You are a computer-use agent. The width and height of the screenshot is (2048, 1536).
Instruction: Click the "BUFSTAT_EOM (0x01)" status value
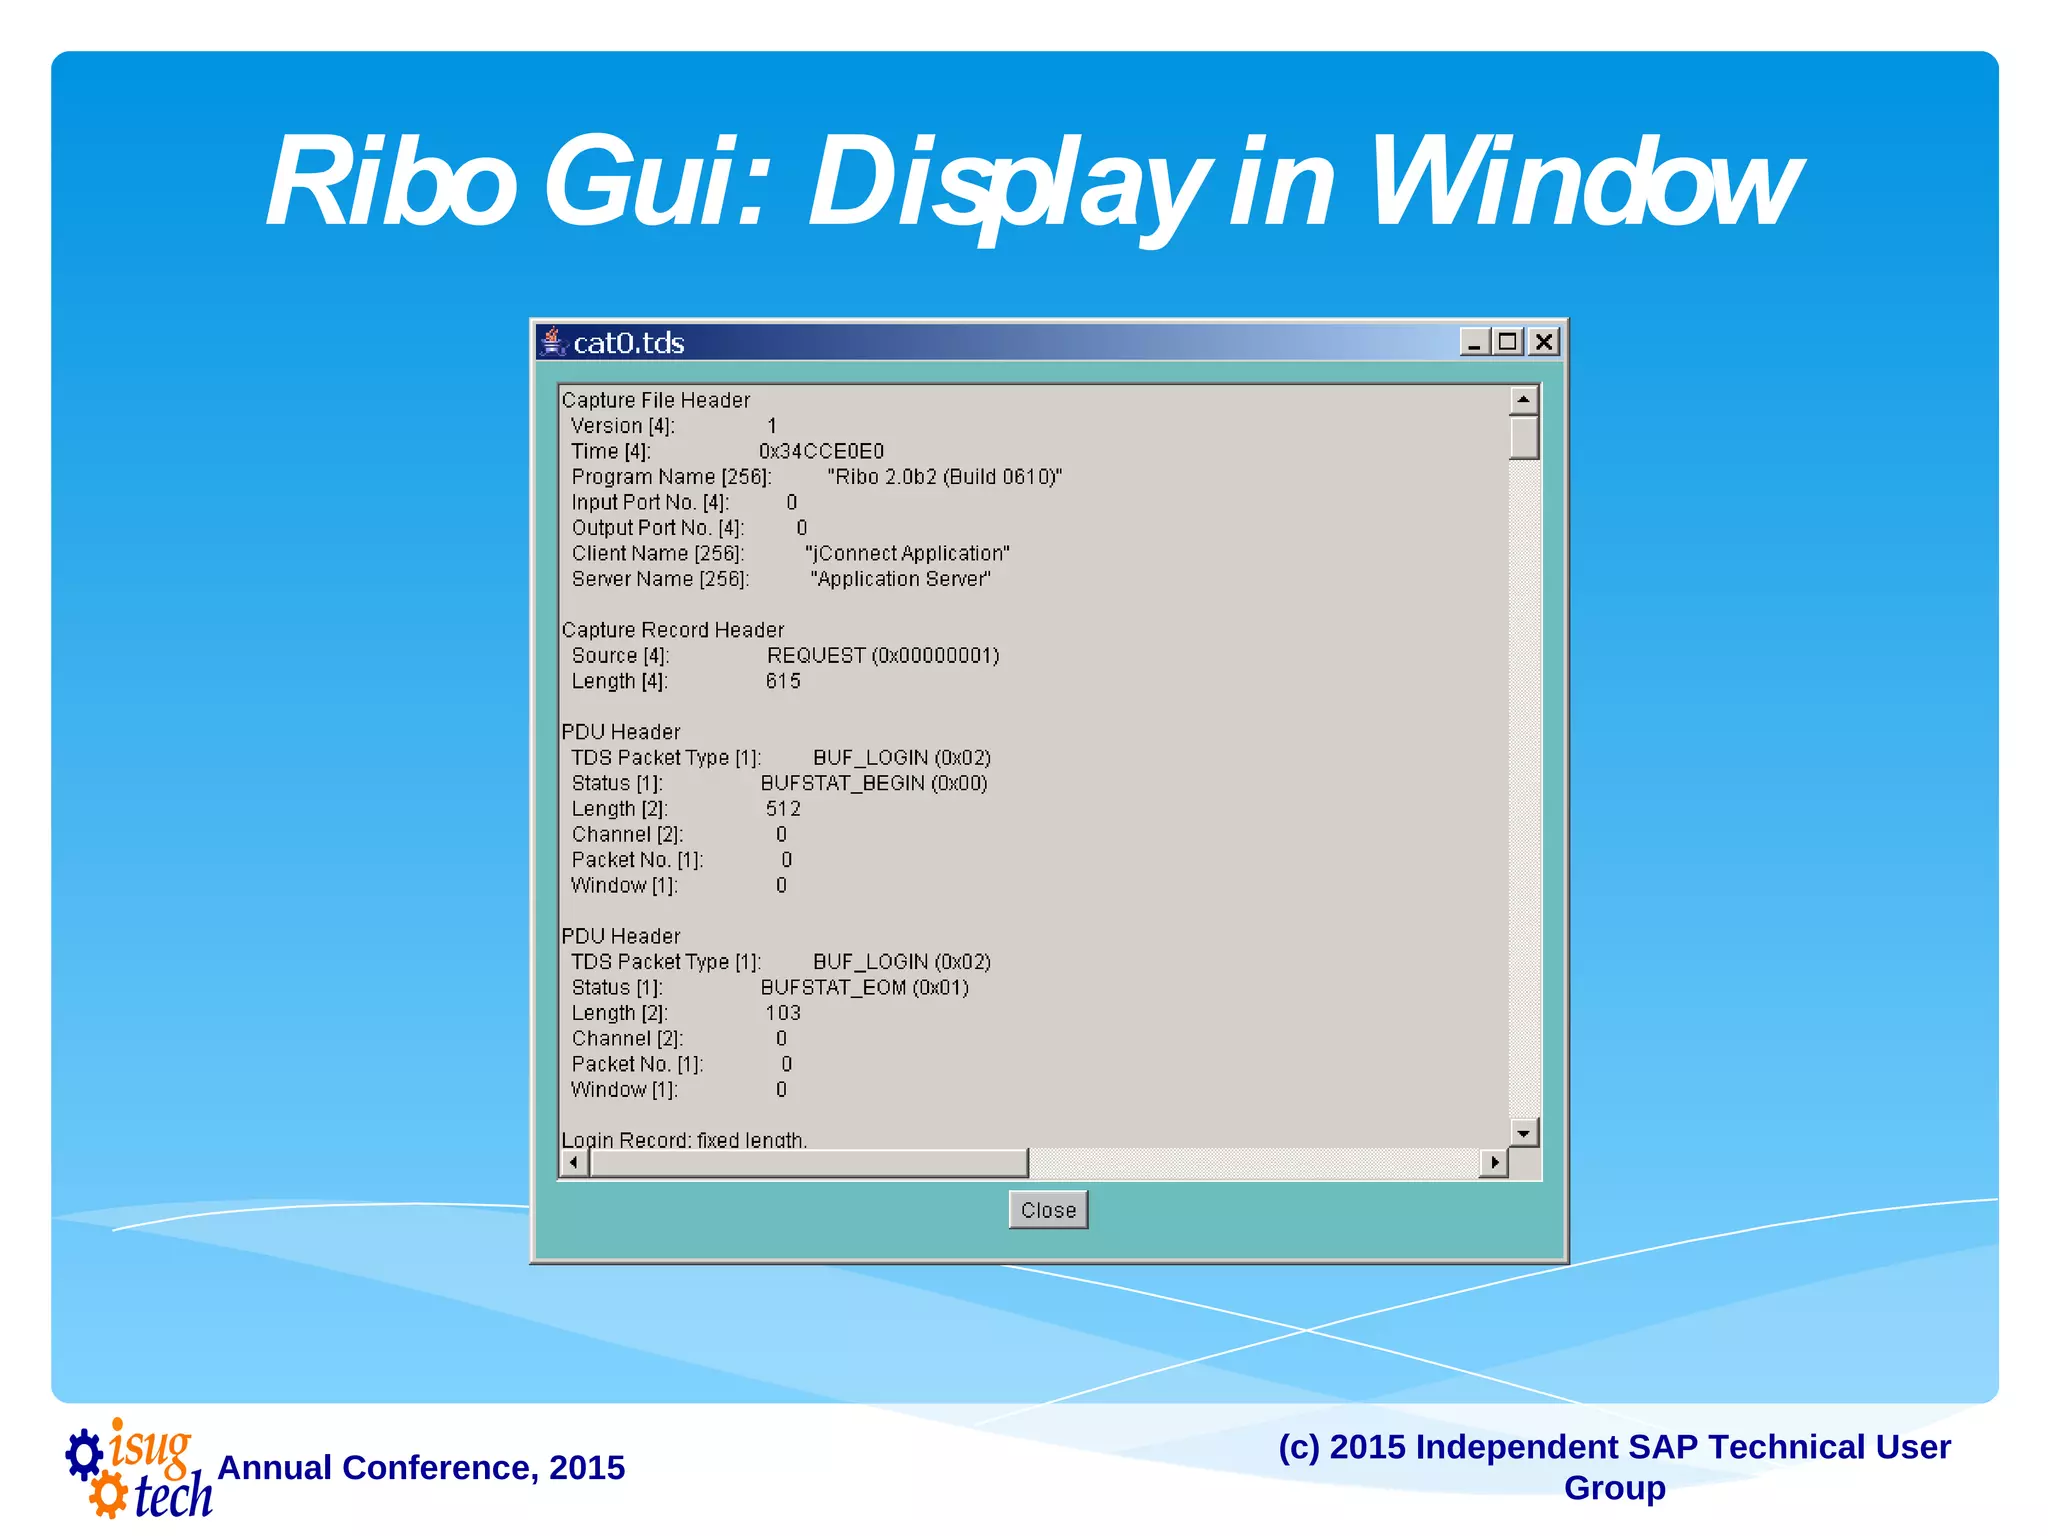[865, 987]
